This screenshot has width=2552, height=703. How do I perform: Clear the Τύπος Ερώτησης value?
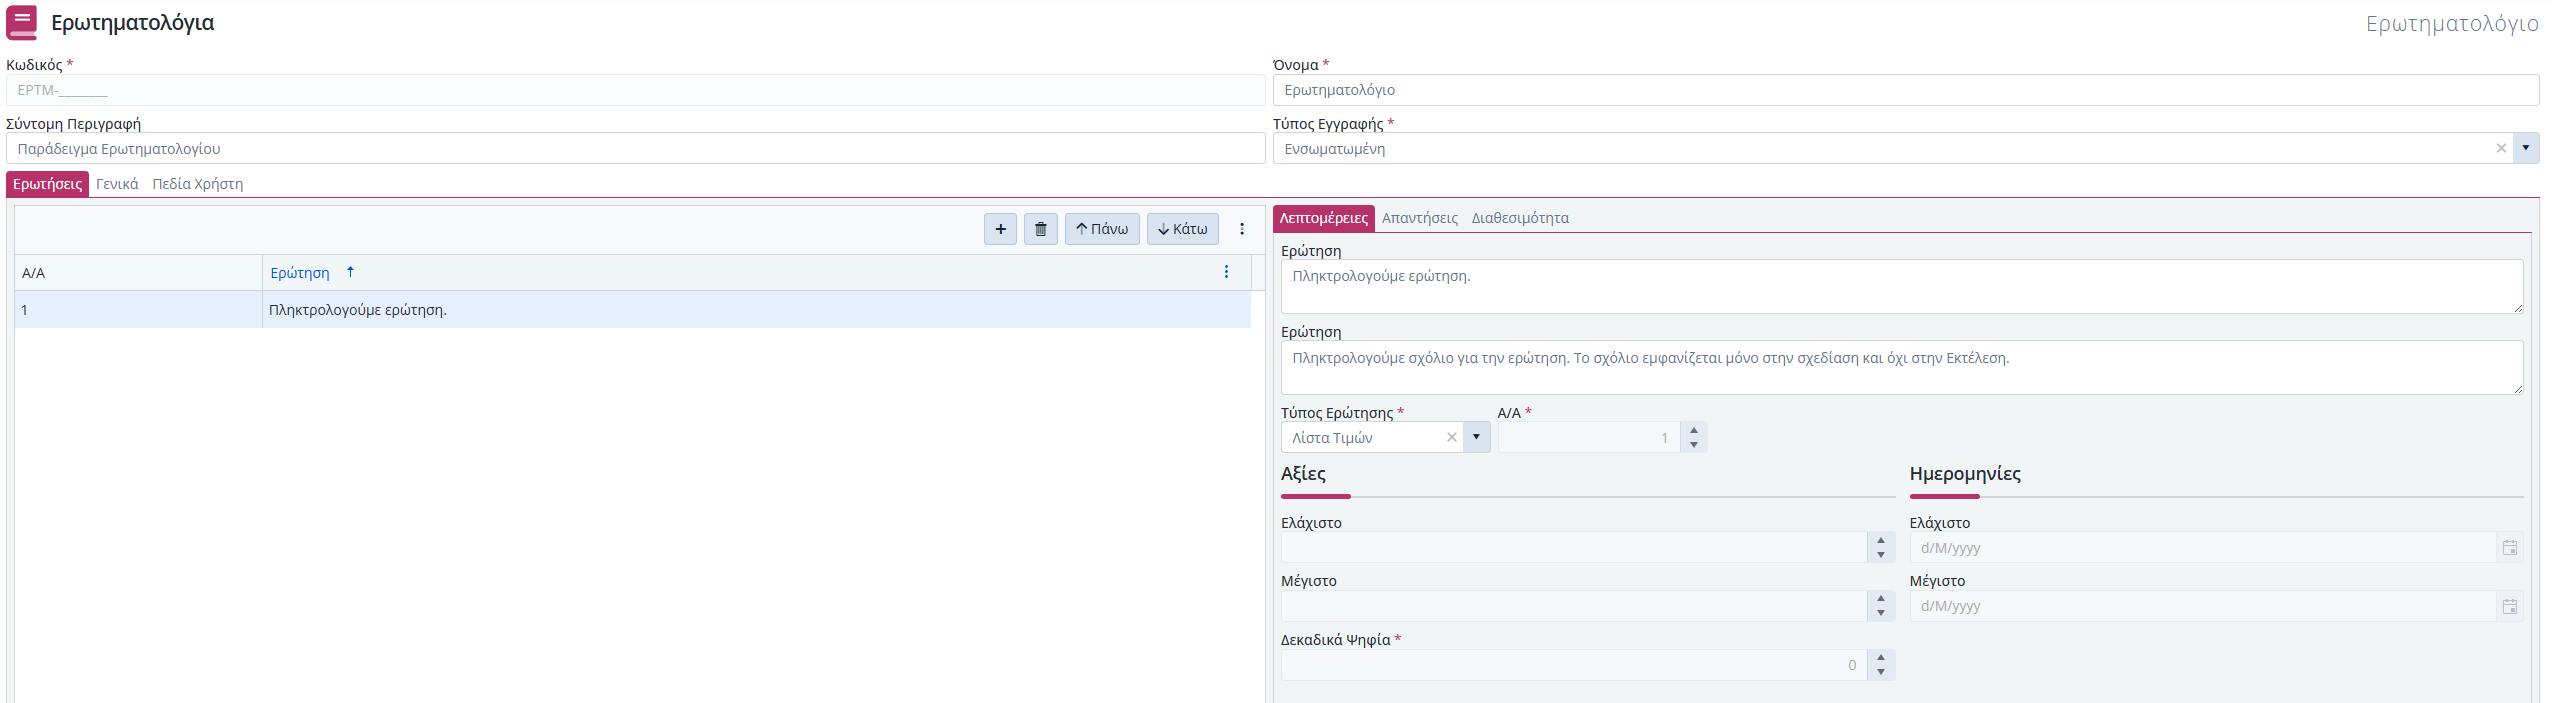[x=1452, y=437]
